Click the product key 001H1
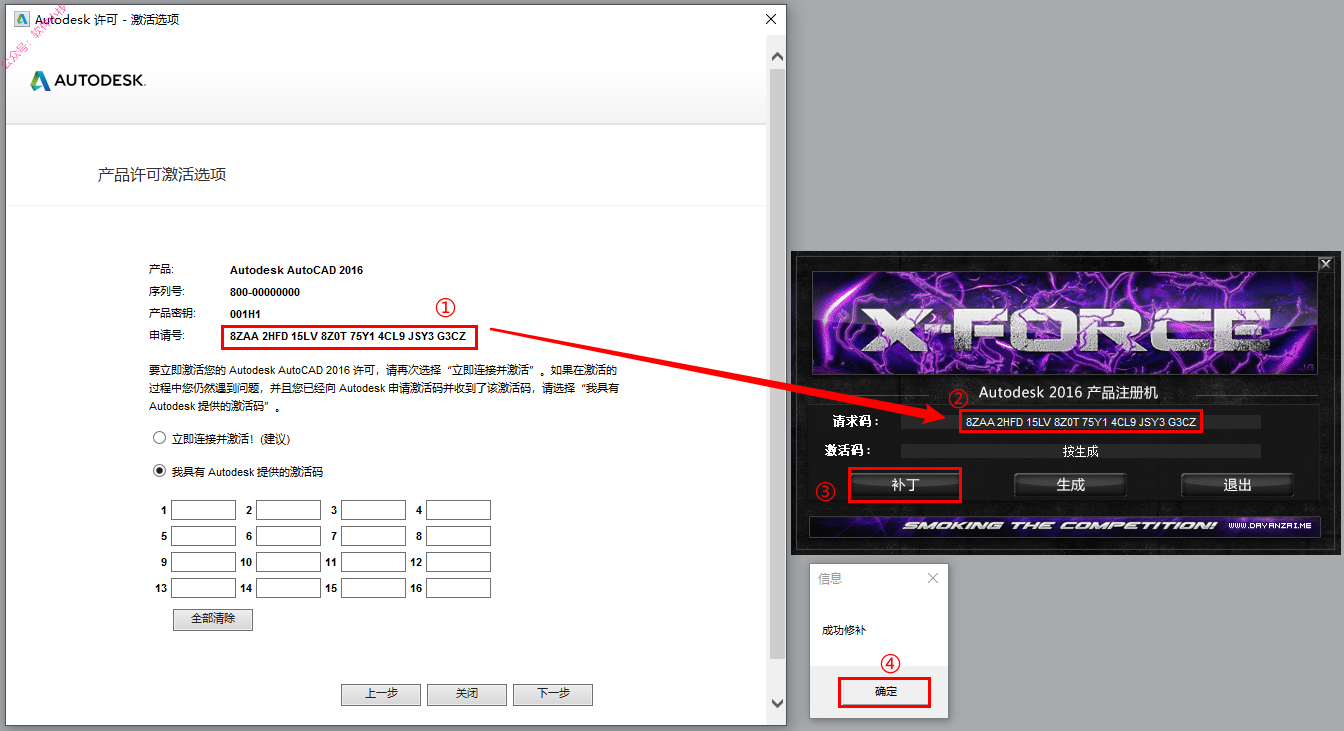 (x=246, y=314)
